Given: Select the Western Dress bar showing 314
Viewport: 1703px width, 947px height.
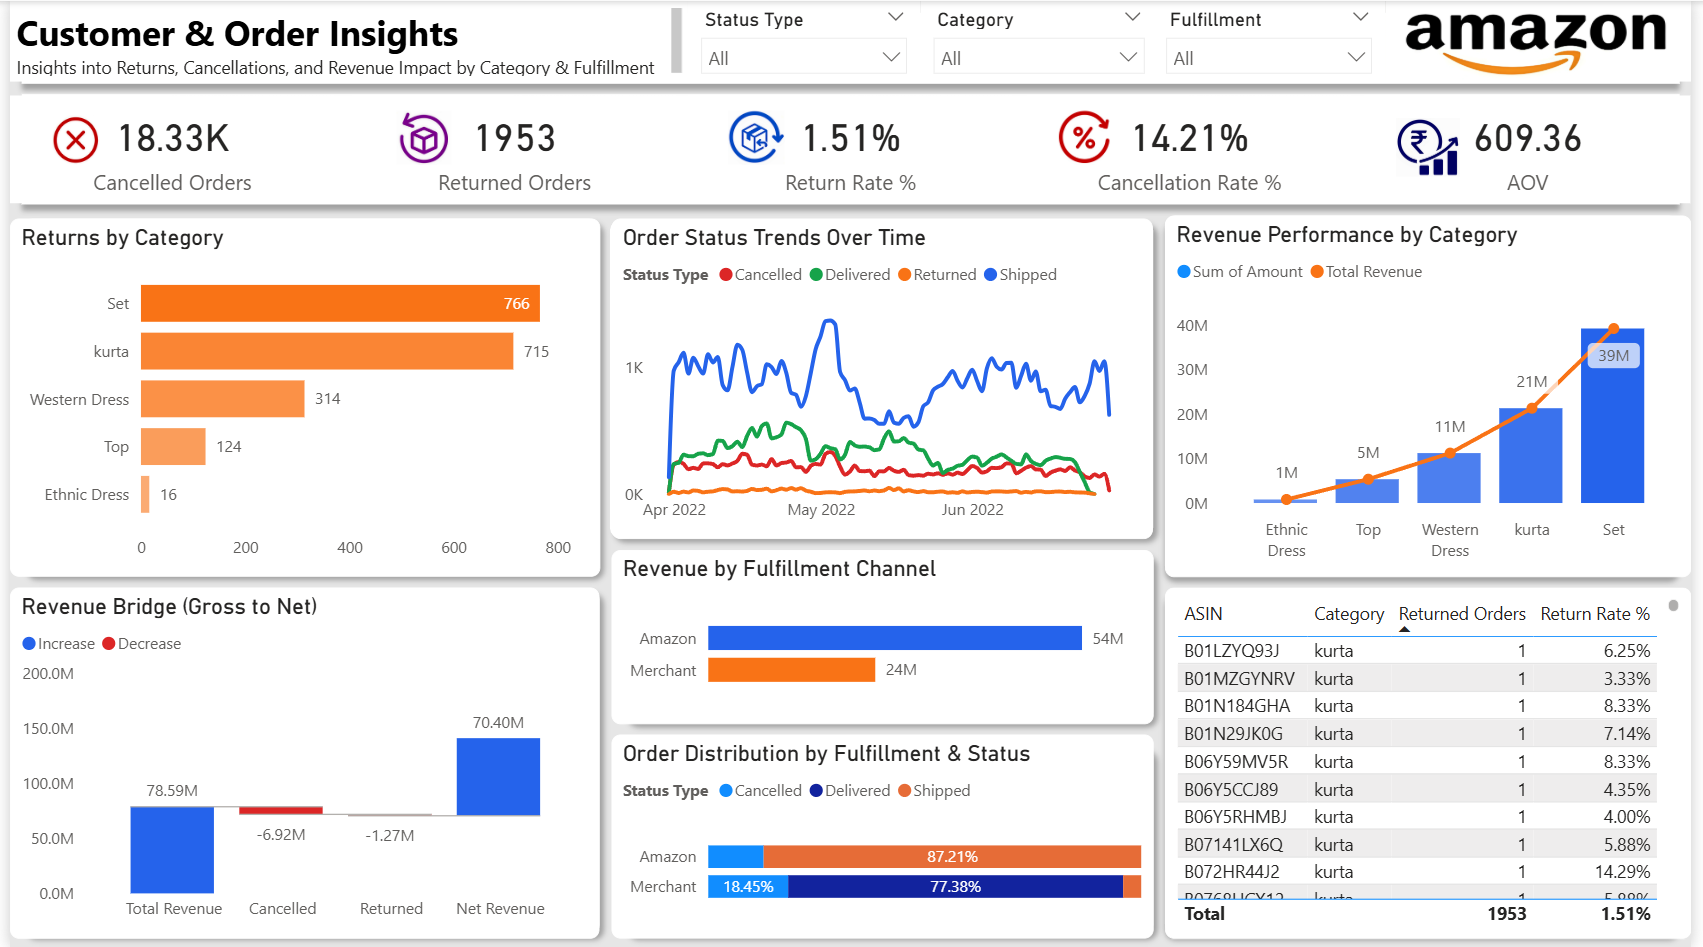Looking at the screenshot, I should [x=222, y=399].
